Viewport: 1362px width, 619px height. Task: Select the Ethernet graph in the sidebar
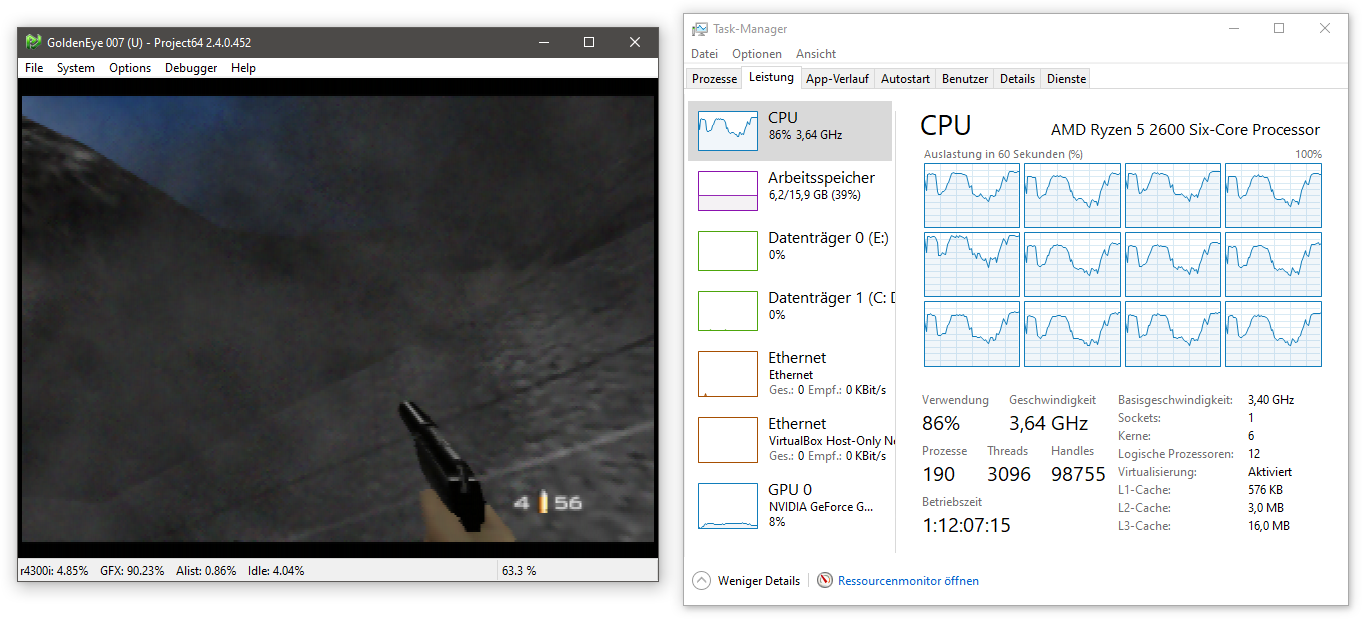[x=790, y=373]
